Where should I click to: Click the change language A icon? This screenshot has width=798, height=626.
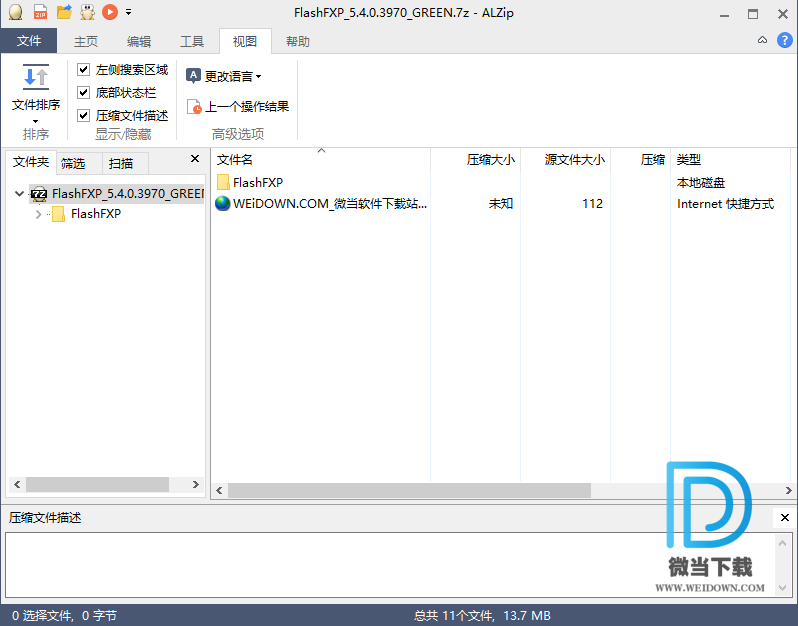193,76
